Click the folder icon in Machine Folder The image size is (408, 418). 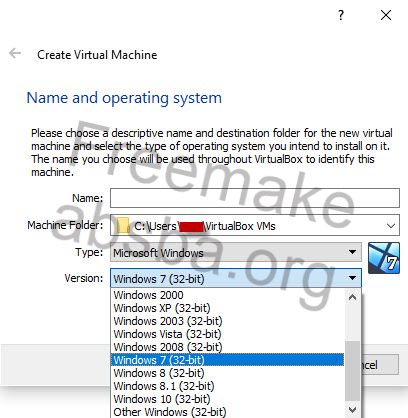click(x=123, y=226)
